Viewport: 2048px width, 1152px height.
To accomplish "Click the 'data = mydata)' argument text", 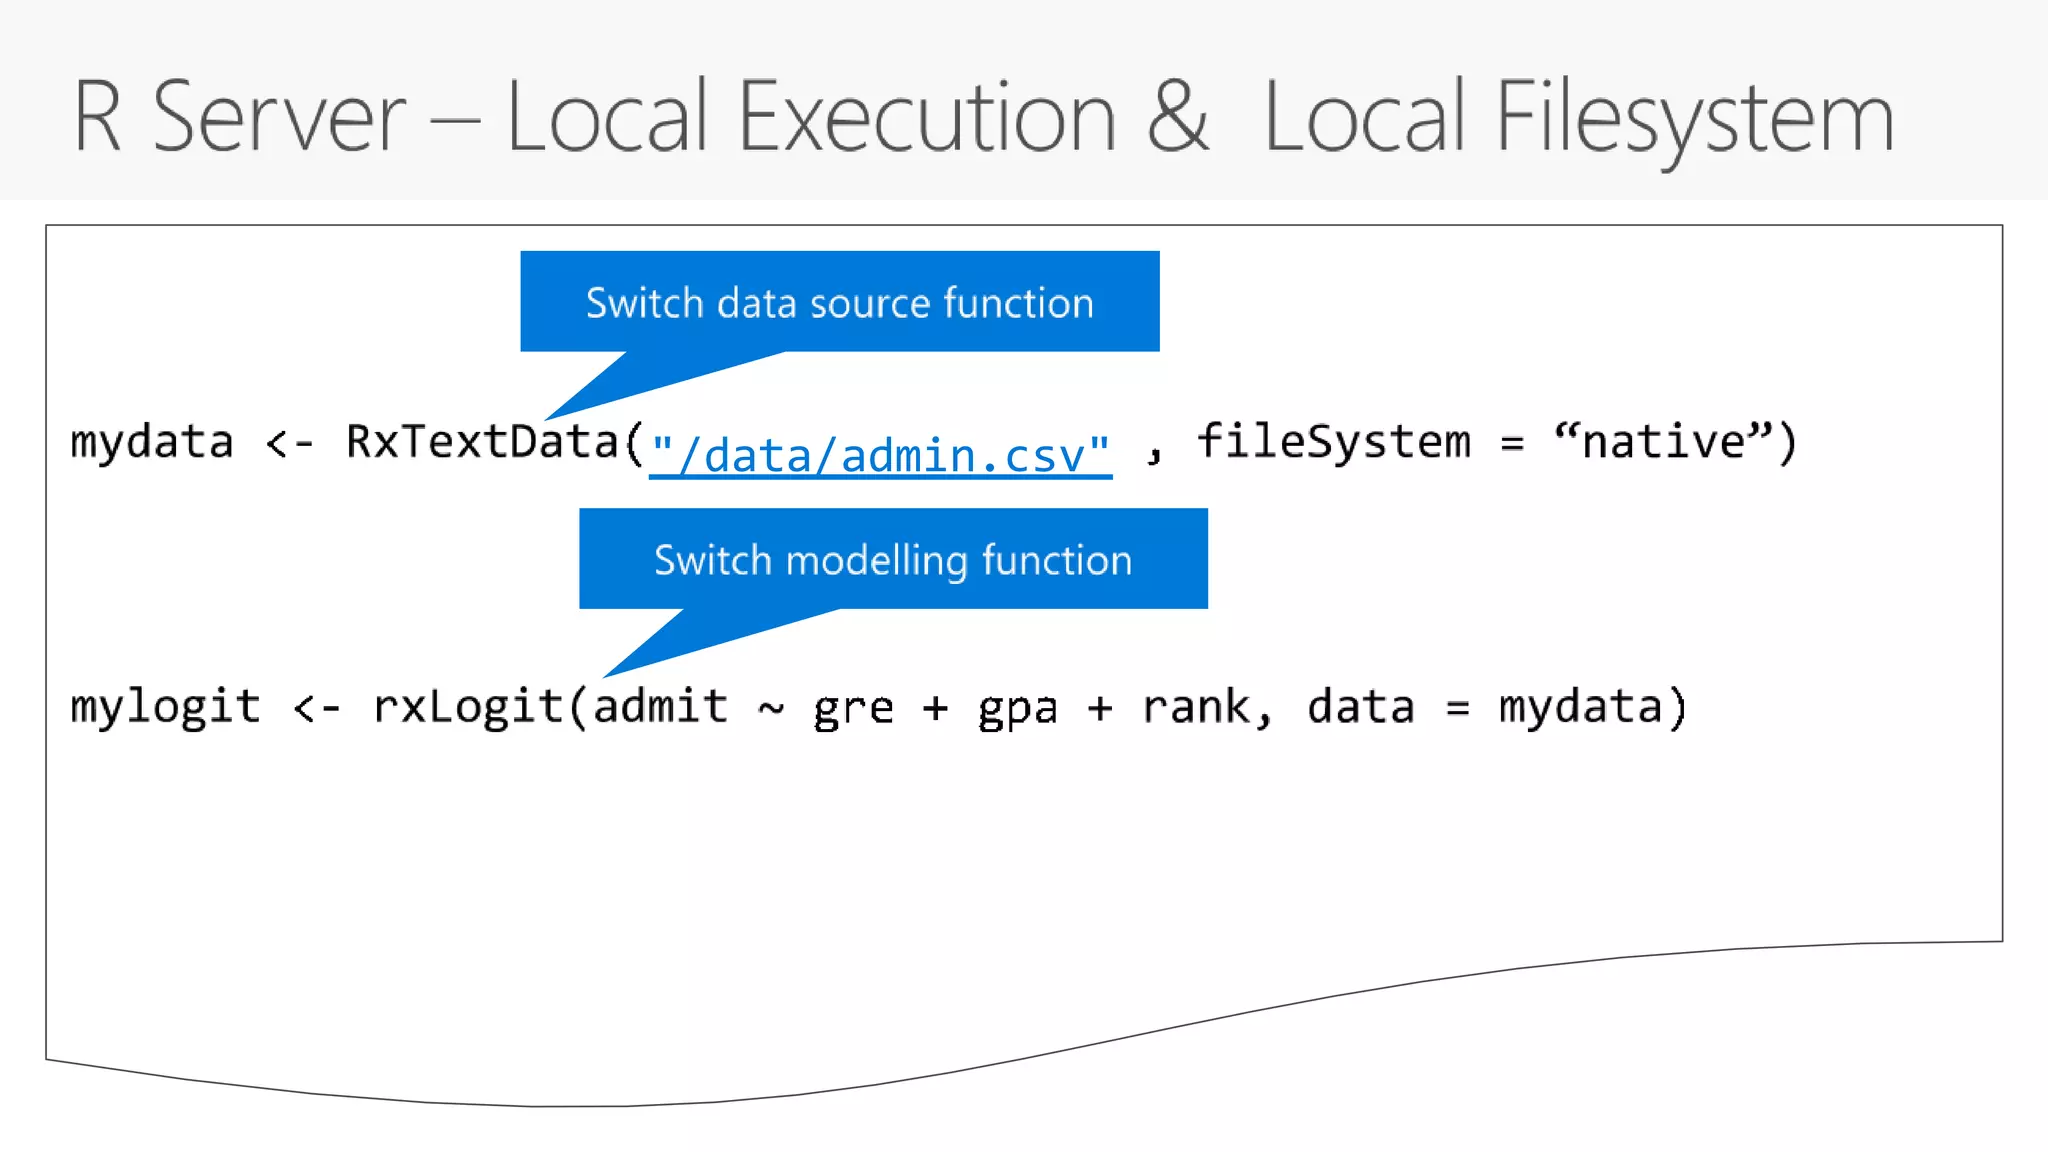I will 1497,707.
